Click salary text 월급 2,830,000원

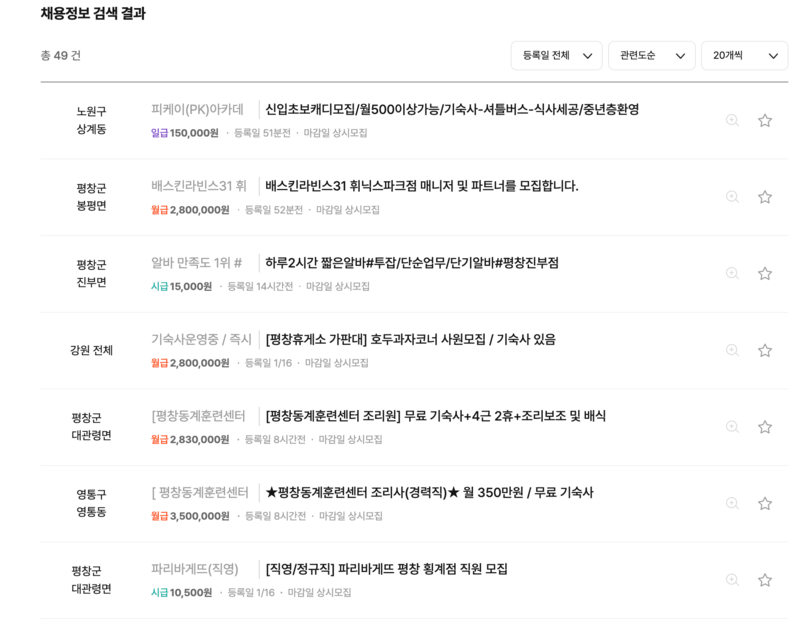point(190,440)
